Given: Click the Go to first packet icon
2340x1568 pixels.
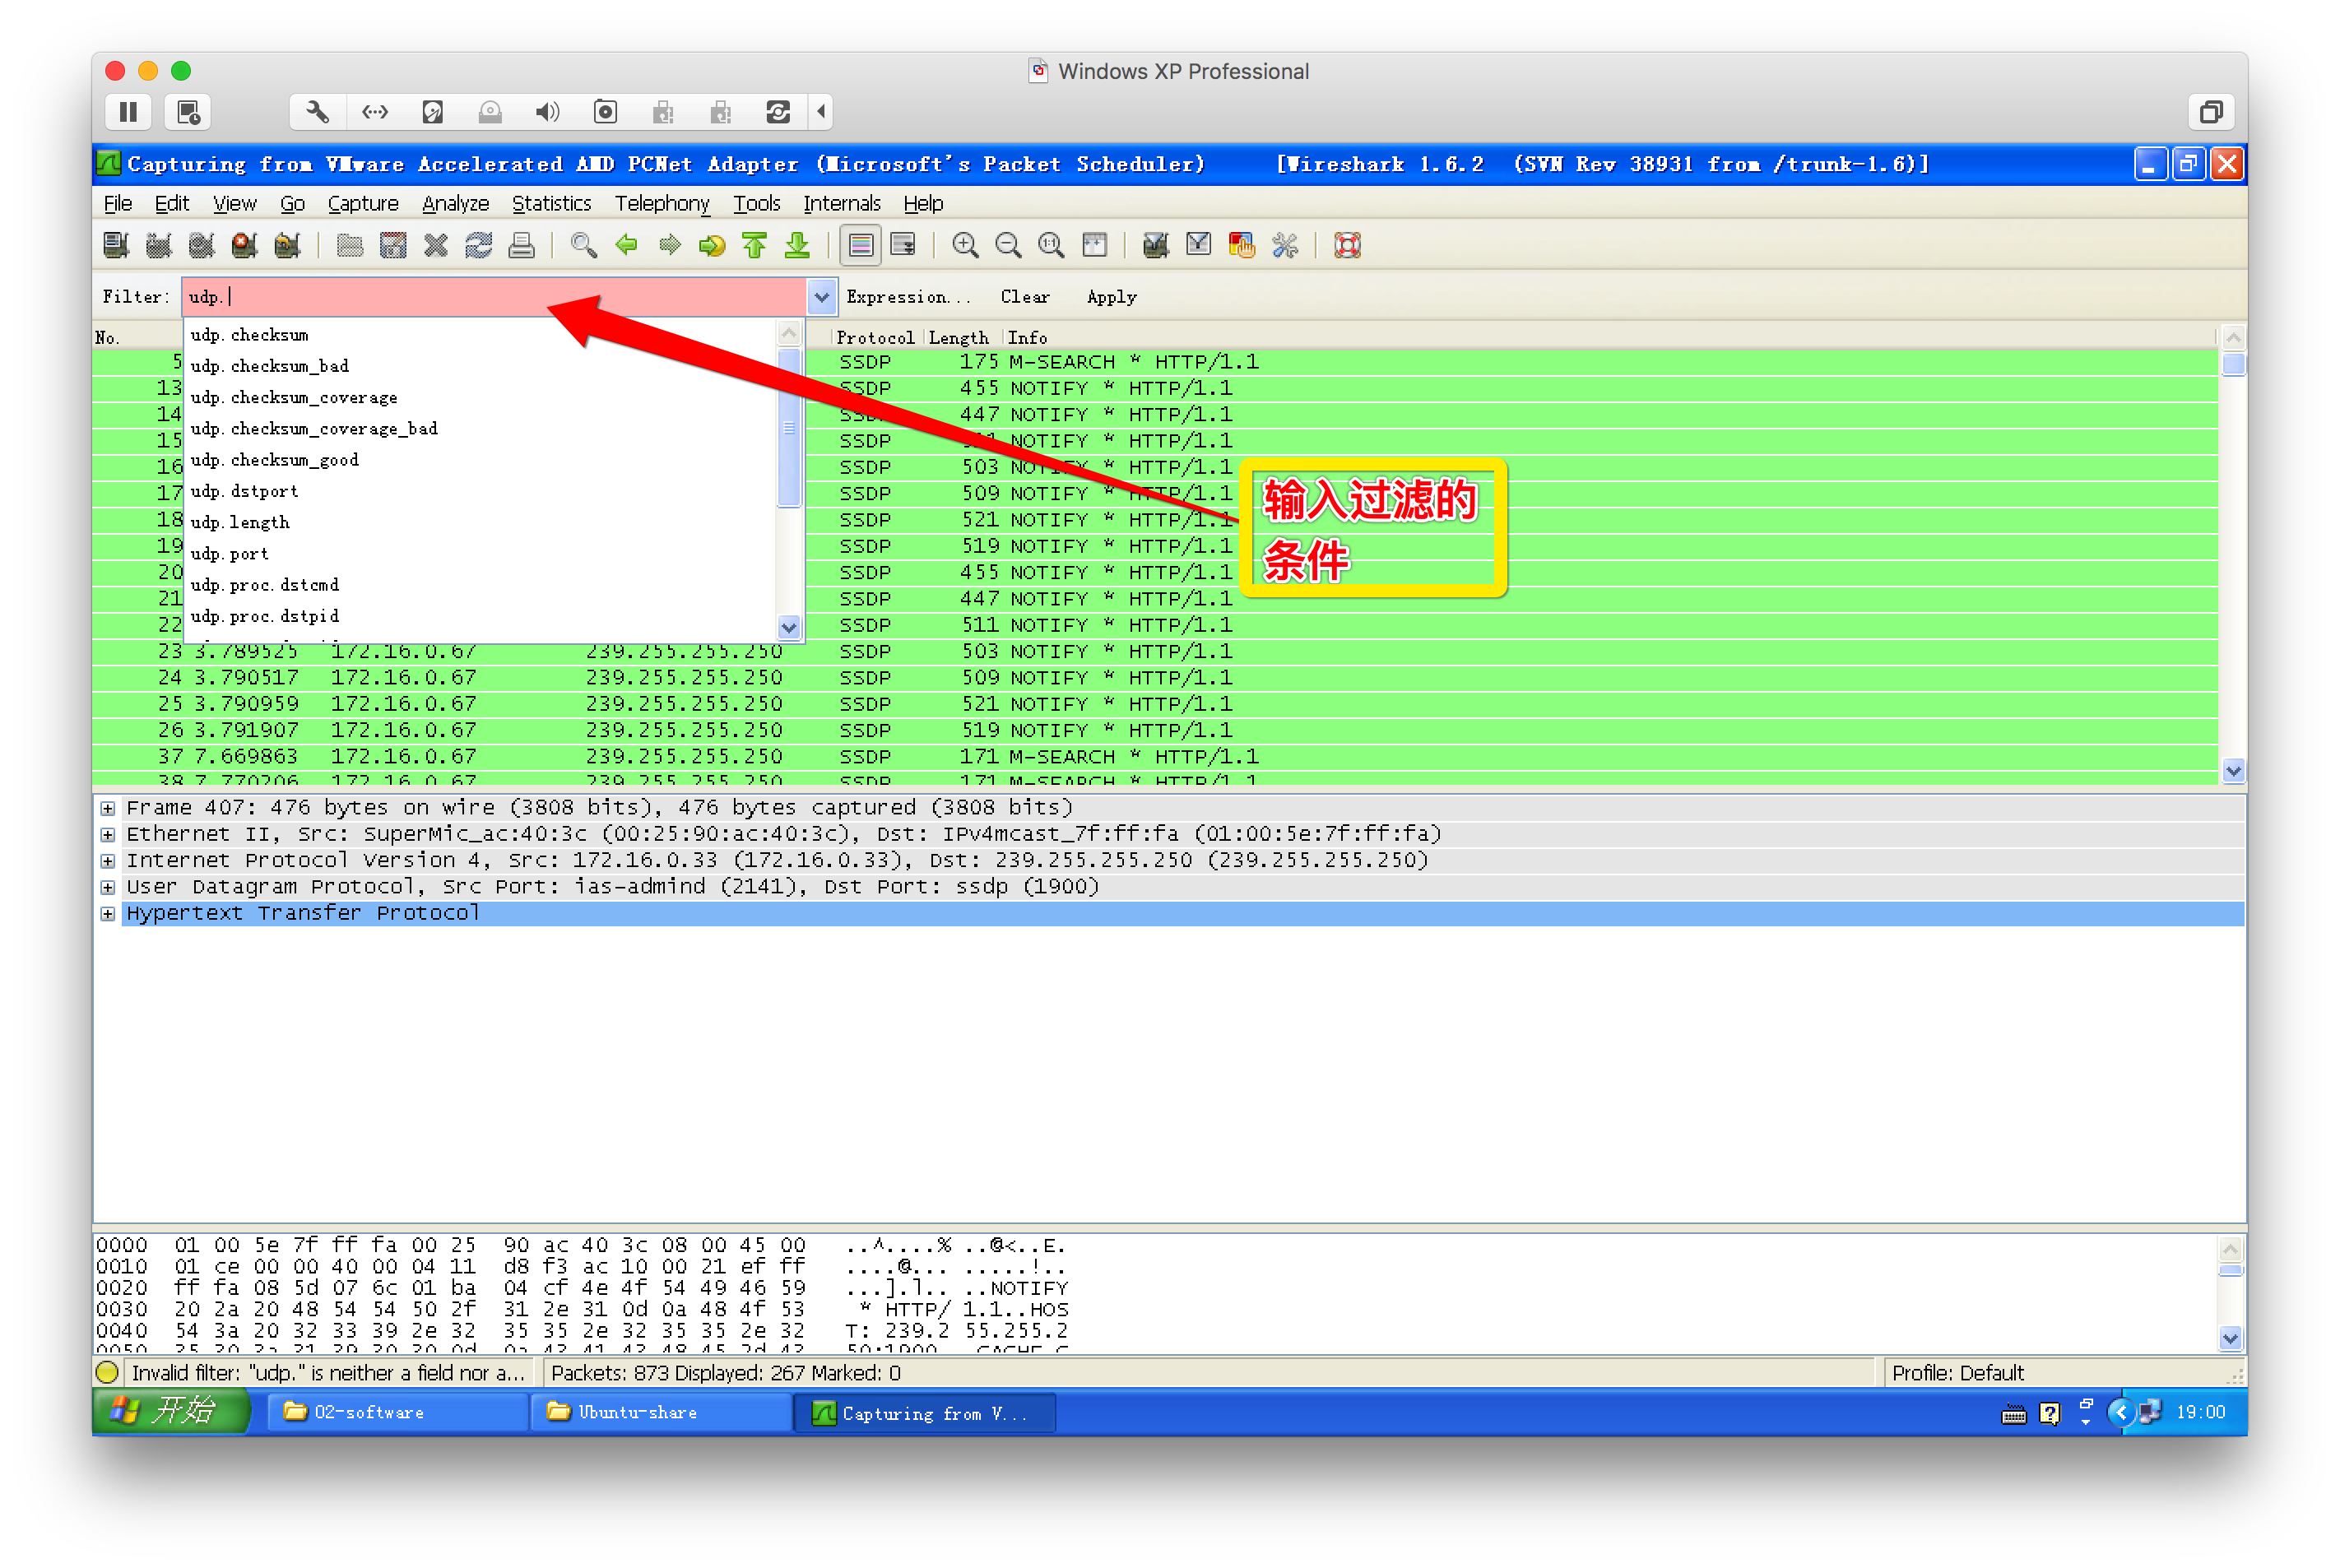Looking at the screenshot, I should [x=754, y=245].
